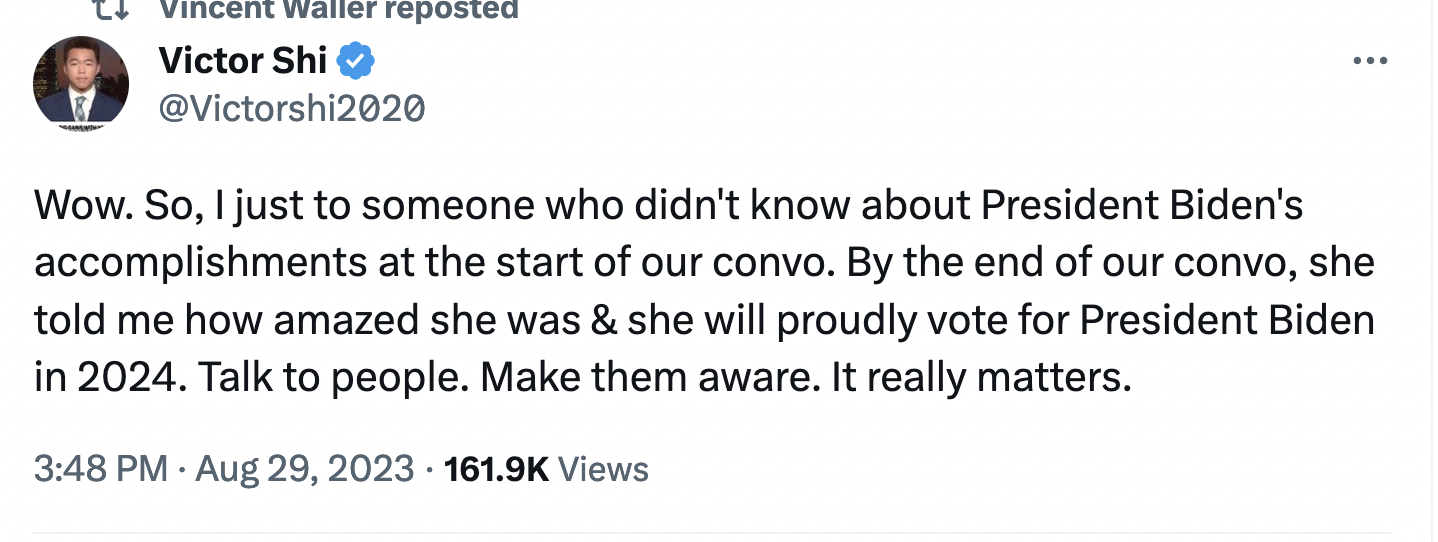The width and height of the screenshot is (1438, 542).
Task: Click "in 2024." in the last line
Action: point(106,379)
